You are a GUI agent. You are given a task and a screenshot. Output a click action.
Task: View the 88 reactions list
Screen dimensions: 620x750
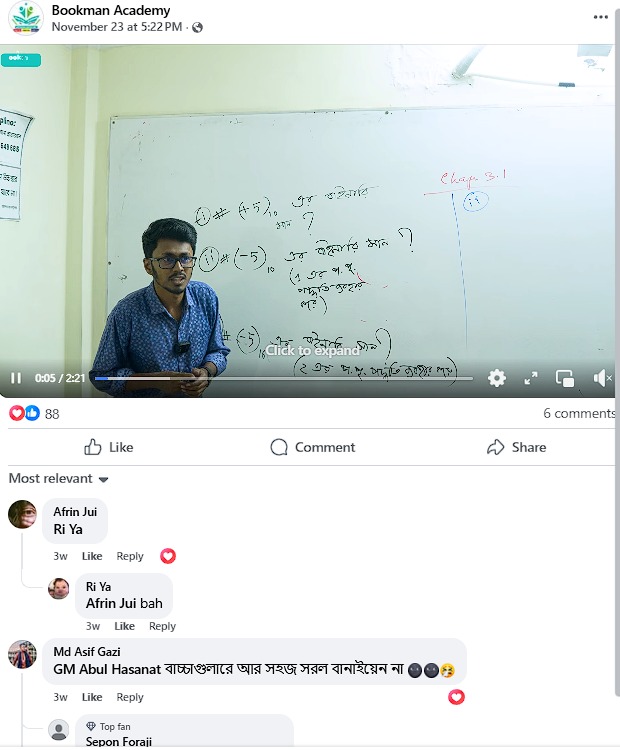pos(33,413)
